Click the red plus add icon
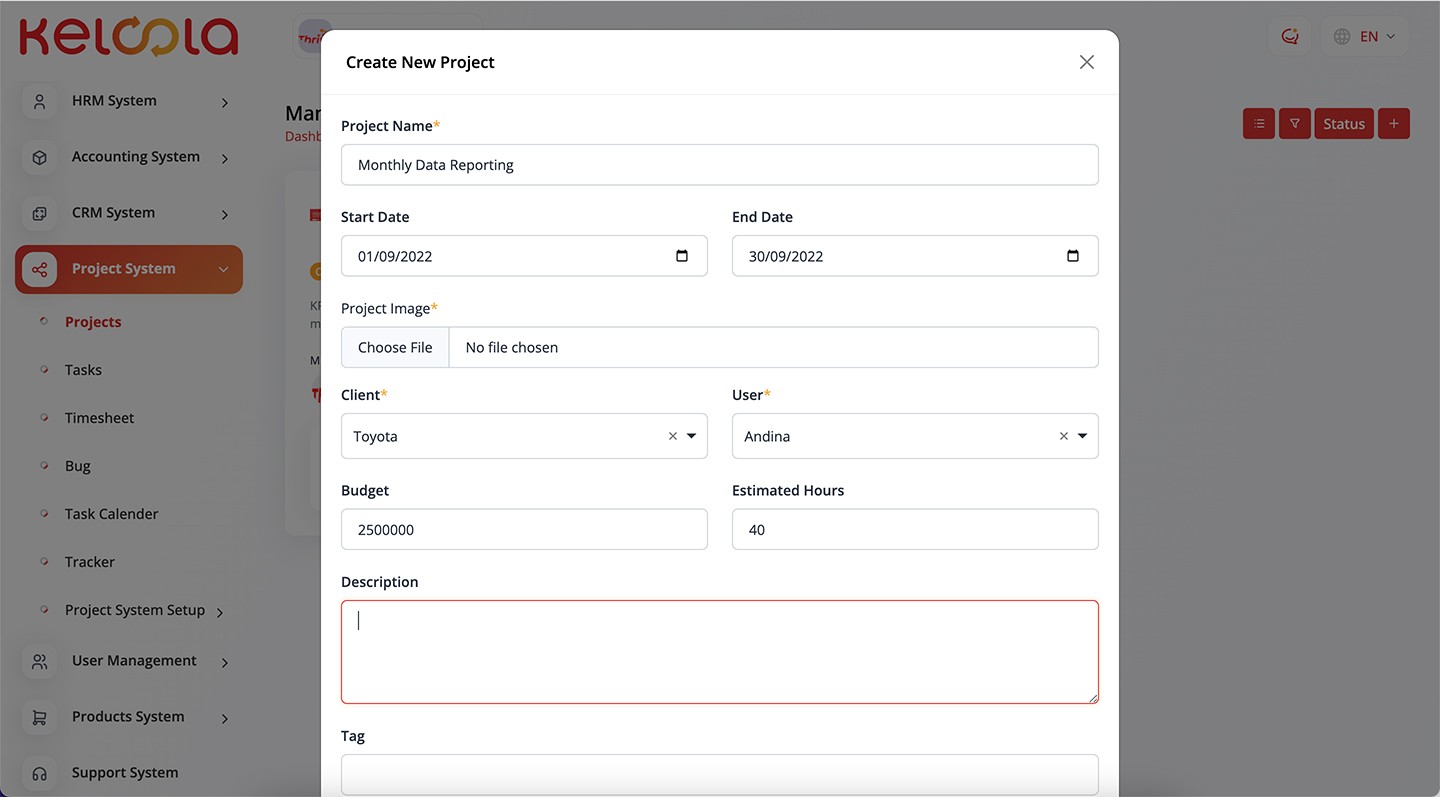The height and width of the screenshot is (797, 1440). [x=1394, y=124]
